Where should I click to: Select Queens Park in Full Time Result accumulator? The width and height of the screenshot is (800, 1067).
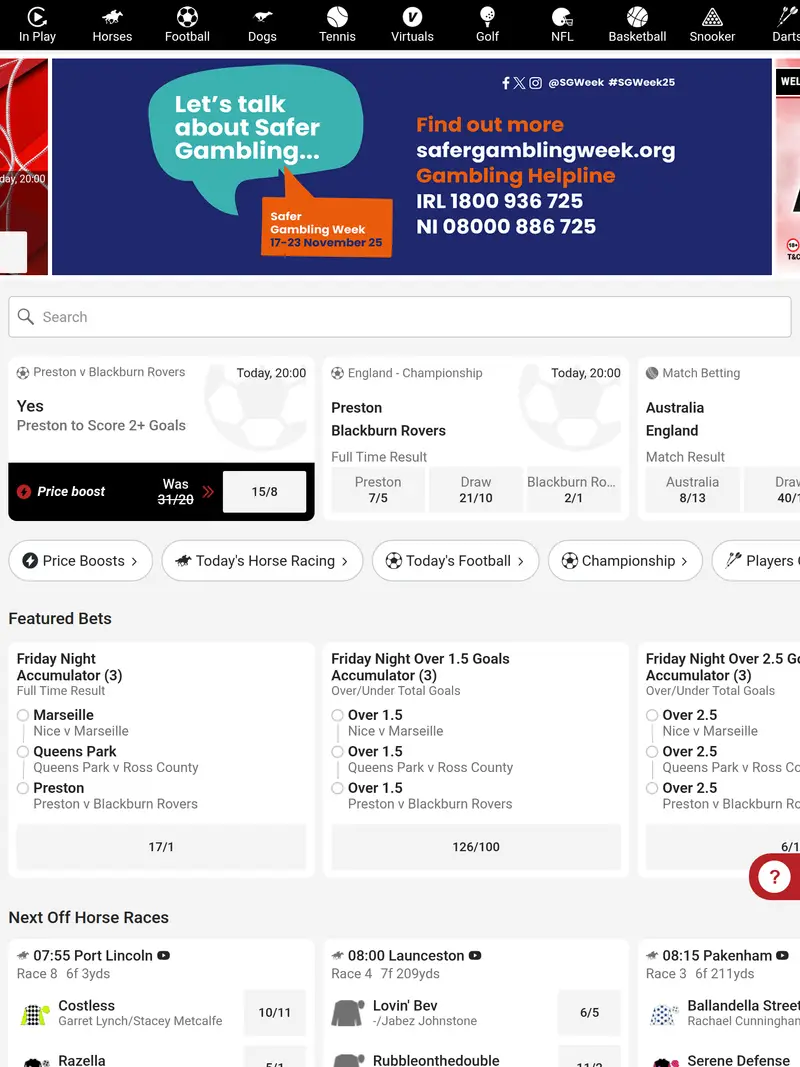pos(23,752)
